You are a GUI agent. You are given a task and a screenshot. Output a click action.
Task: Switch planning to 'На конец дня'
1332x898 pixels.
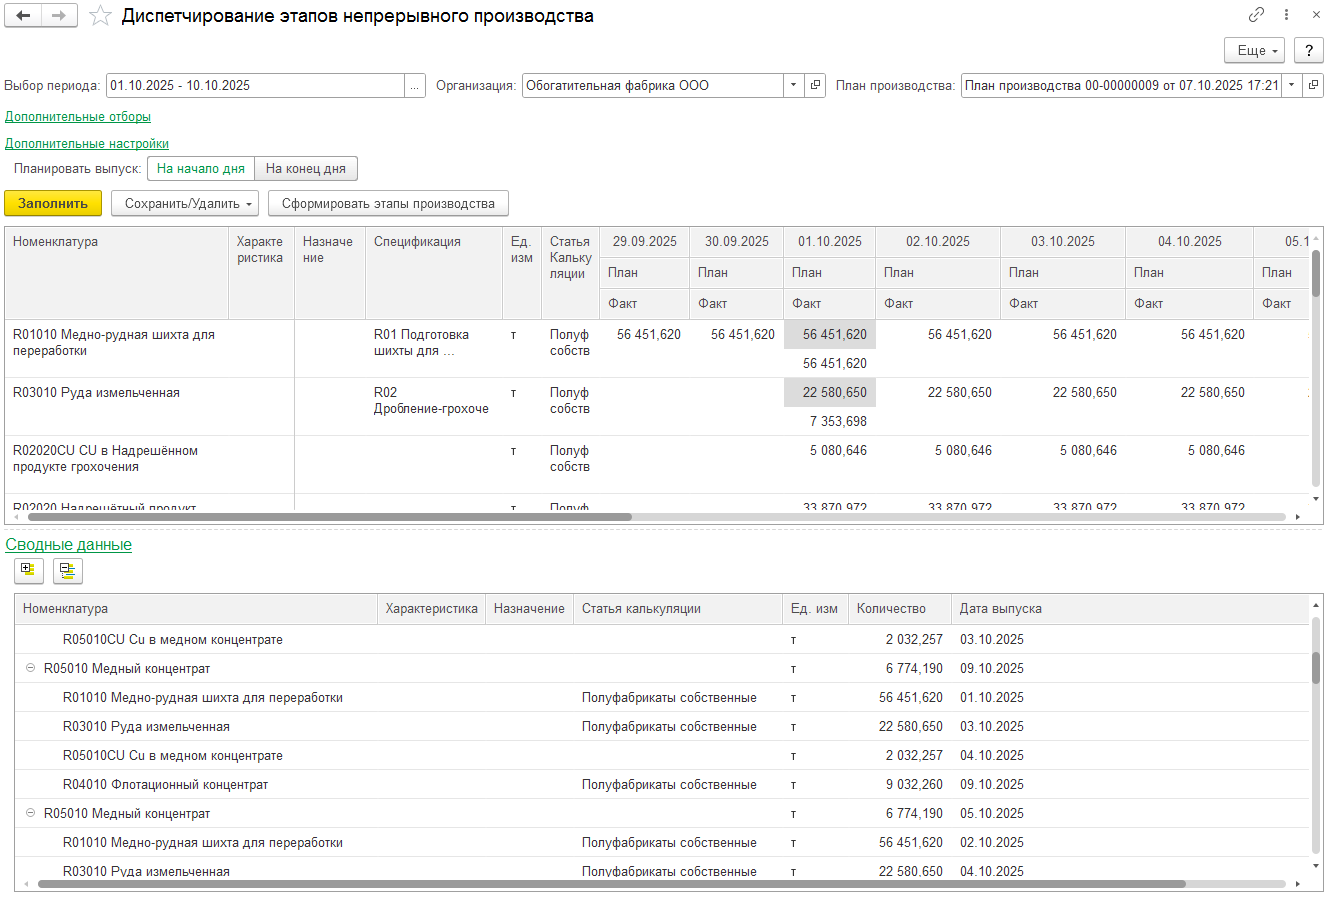[x=306, y=169]
